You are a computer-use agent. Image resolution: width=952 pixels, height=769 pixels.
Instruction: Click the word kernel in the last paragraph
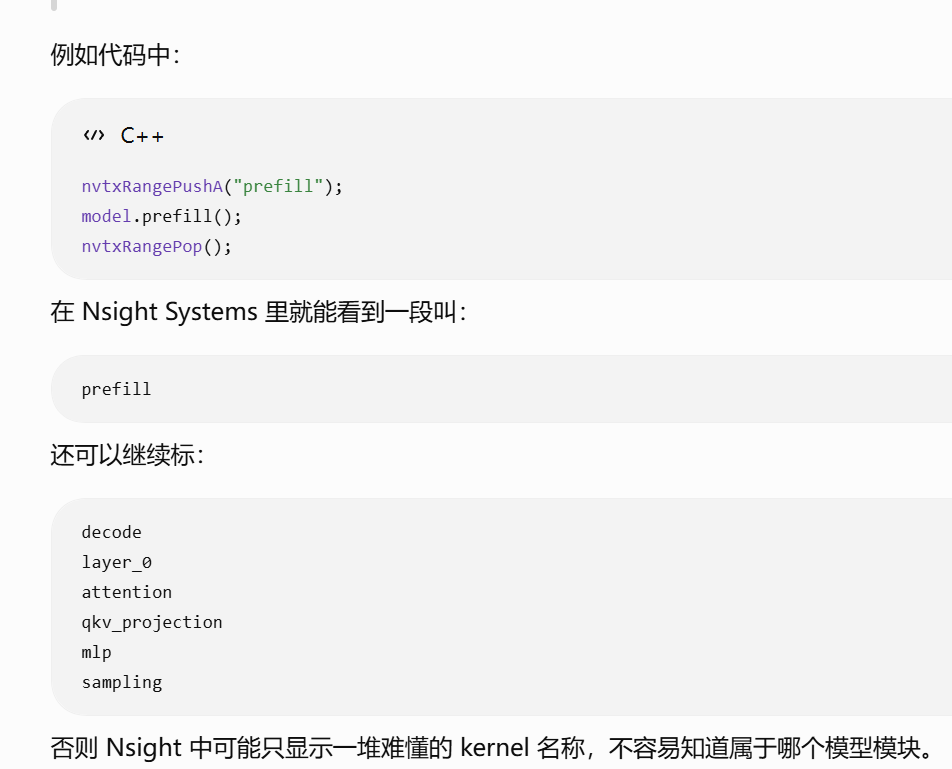coord(495,747)
